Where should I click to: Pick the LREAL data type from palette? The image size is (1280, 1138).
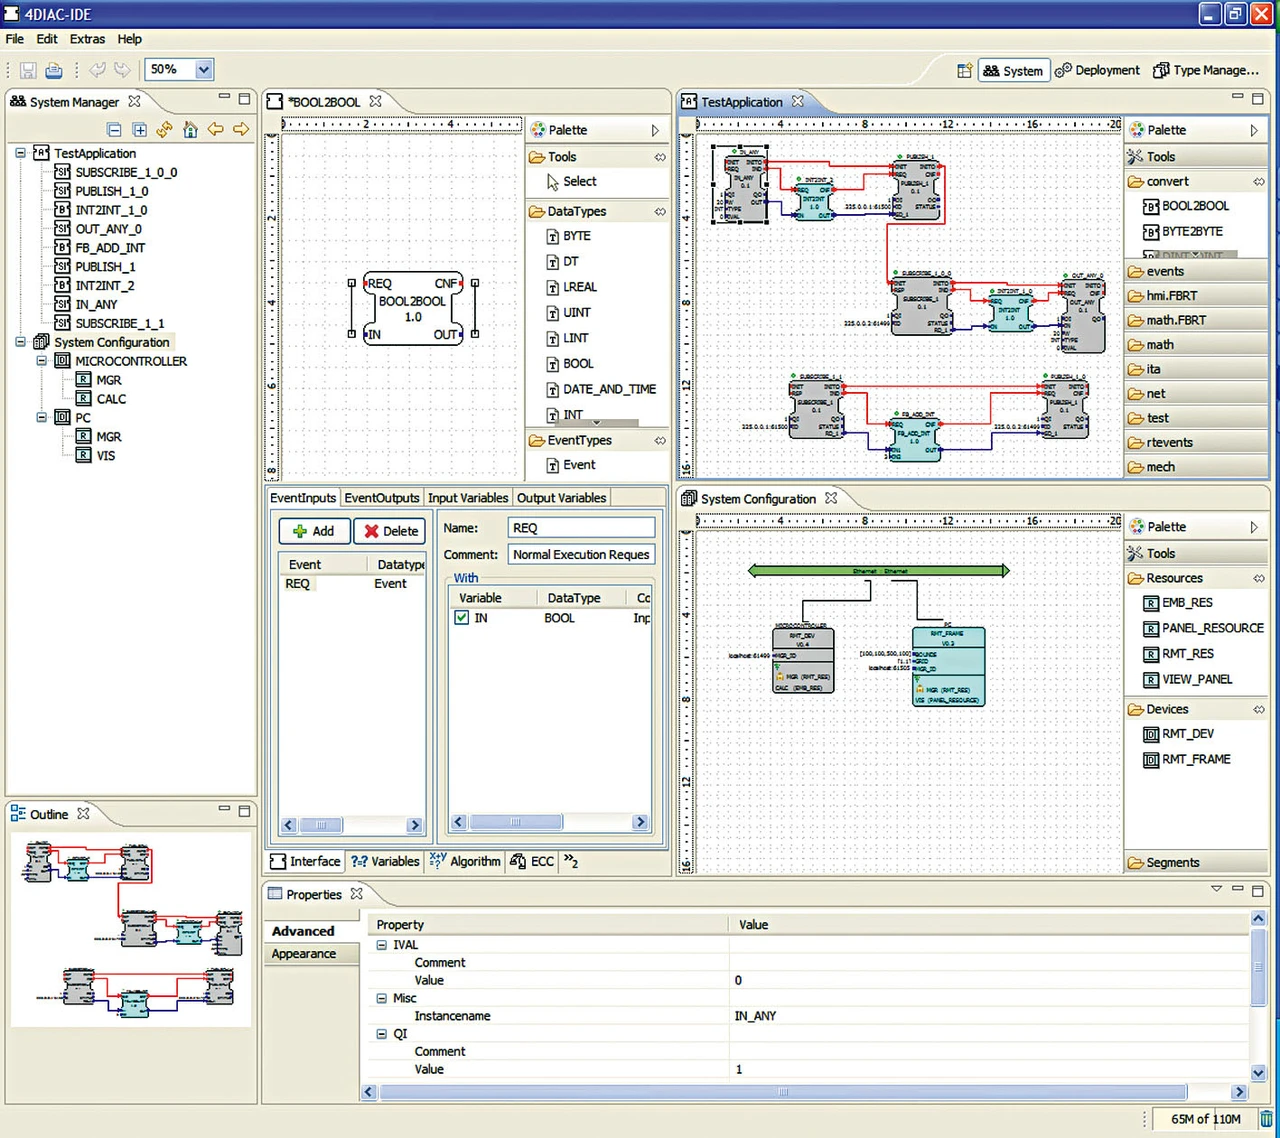point(571,287)
